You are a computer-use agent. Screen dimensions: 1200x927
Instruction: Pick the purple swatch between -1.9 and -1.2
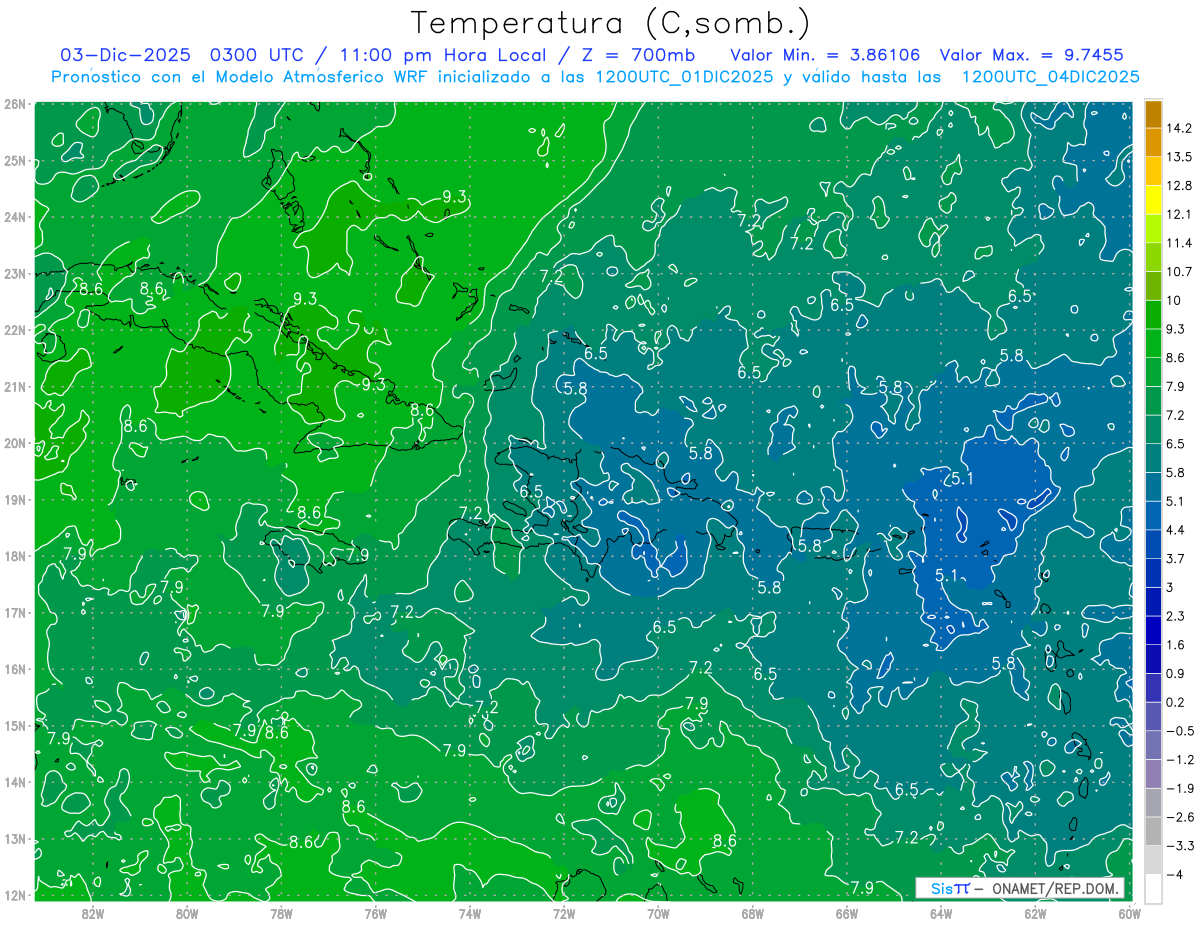1153,773
